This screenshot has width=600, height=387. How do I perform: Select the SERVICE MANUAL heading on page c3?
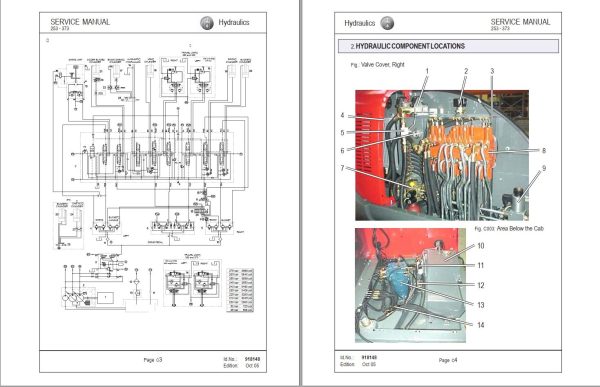(x=80, y=22)
